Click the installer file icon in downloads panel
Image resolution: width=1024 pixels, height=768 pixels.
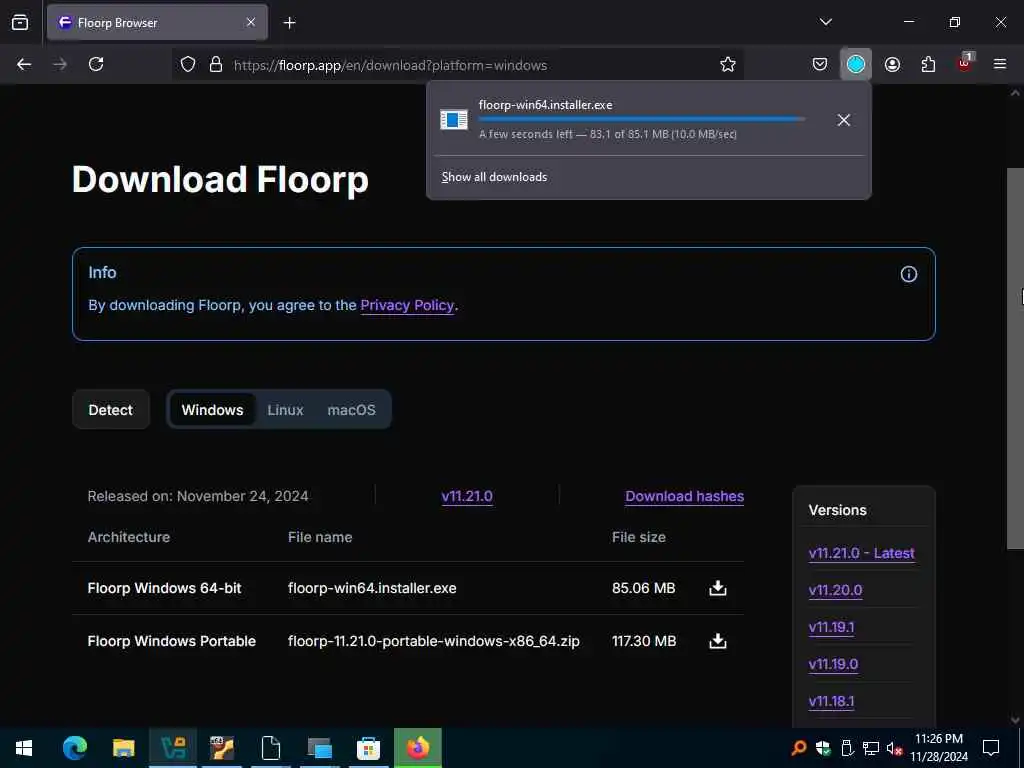(454, 120)
